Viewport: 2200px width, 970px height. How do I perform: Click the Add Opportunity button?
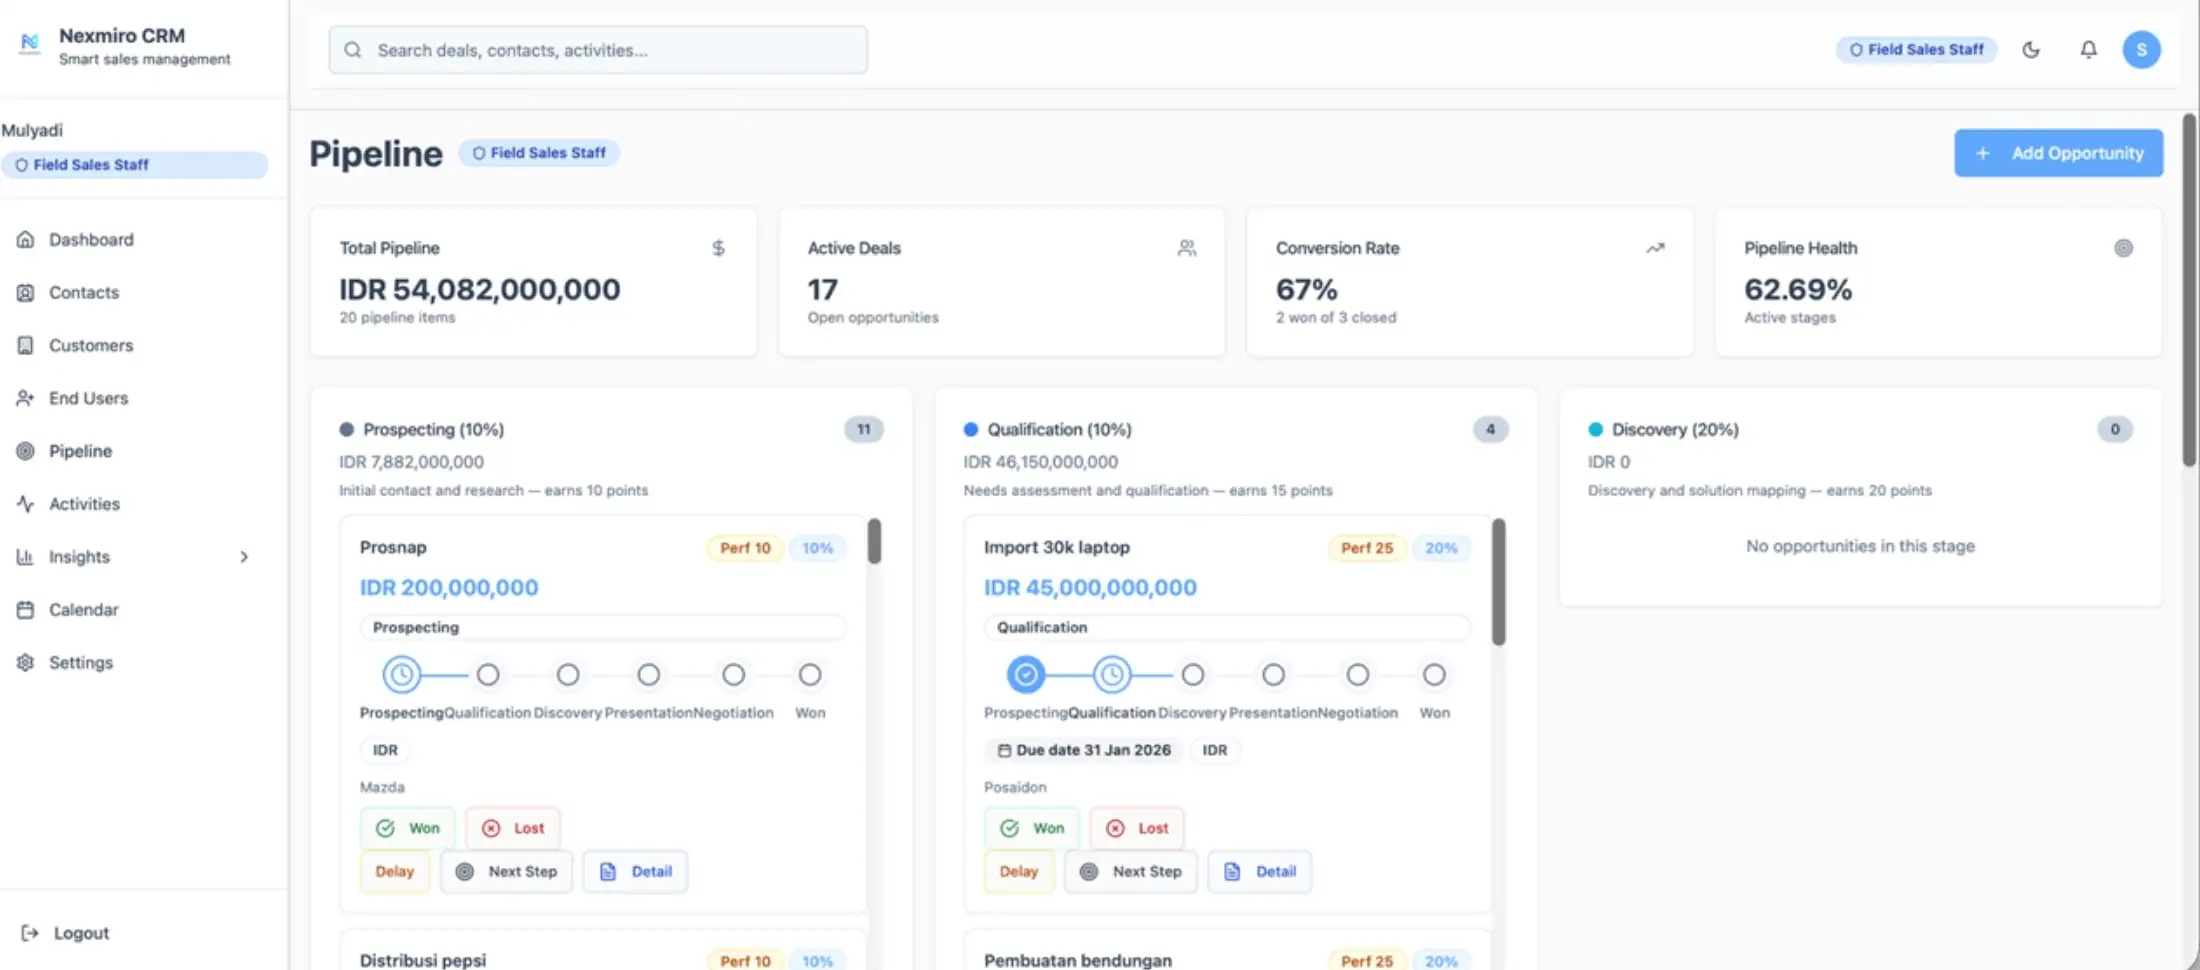coord(2057,152)
